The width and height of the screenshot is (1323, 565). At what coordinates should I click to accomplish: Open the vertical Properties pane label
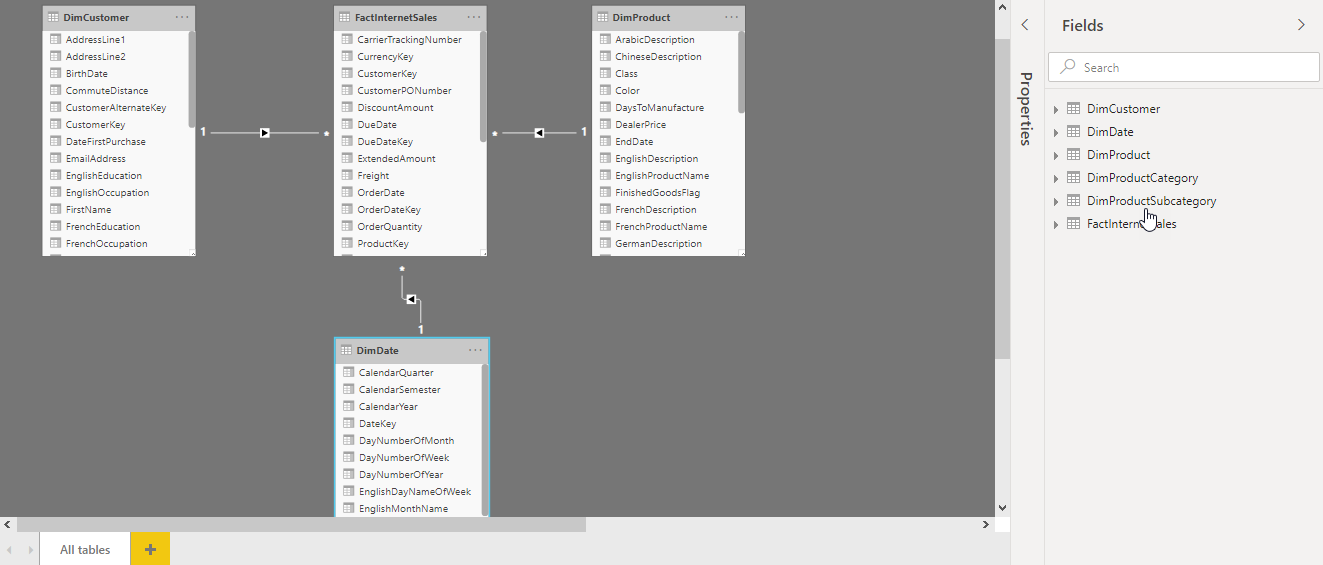coord(1025,109)
